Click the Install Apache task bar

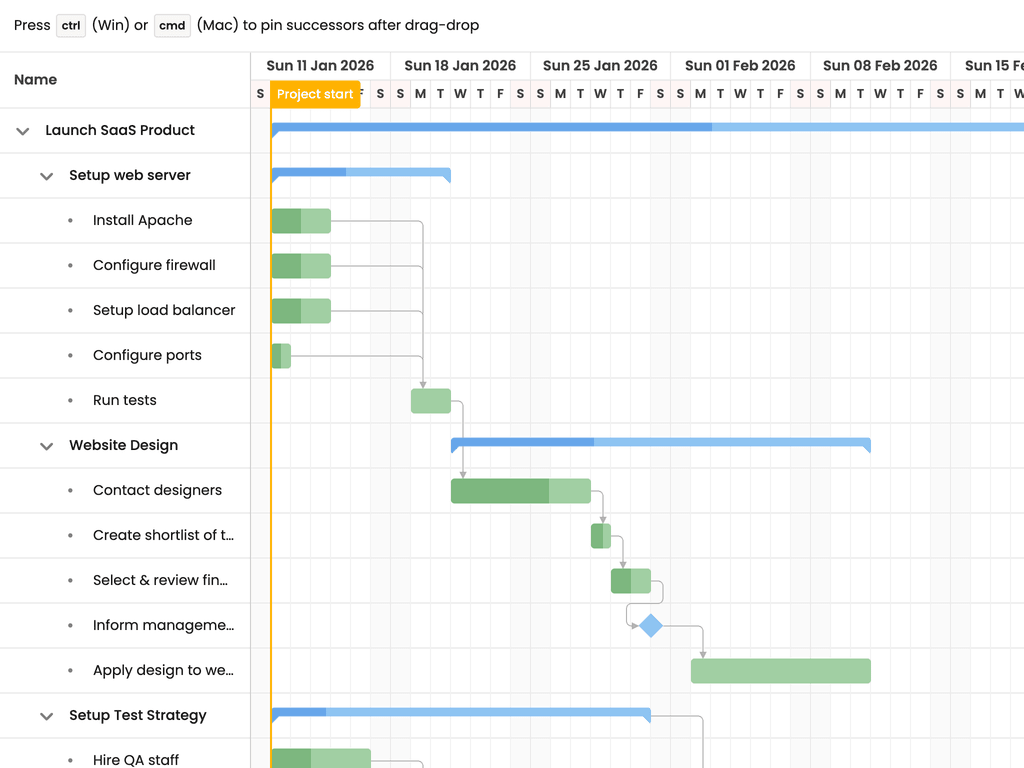(x=301, y=221)
